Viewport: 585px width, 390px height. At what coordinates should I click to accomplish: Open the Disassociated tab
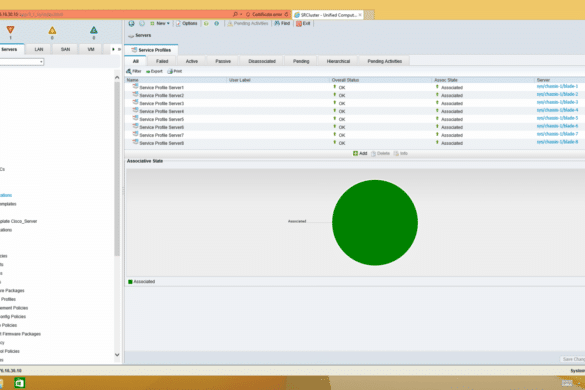(x=262, y=61)
